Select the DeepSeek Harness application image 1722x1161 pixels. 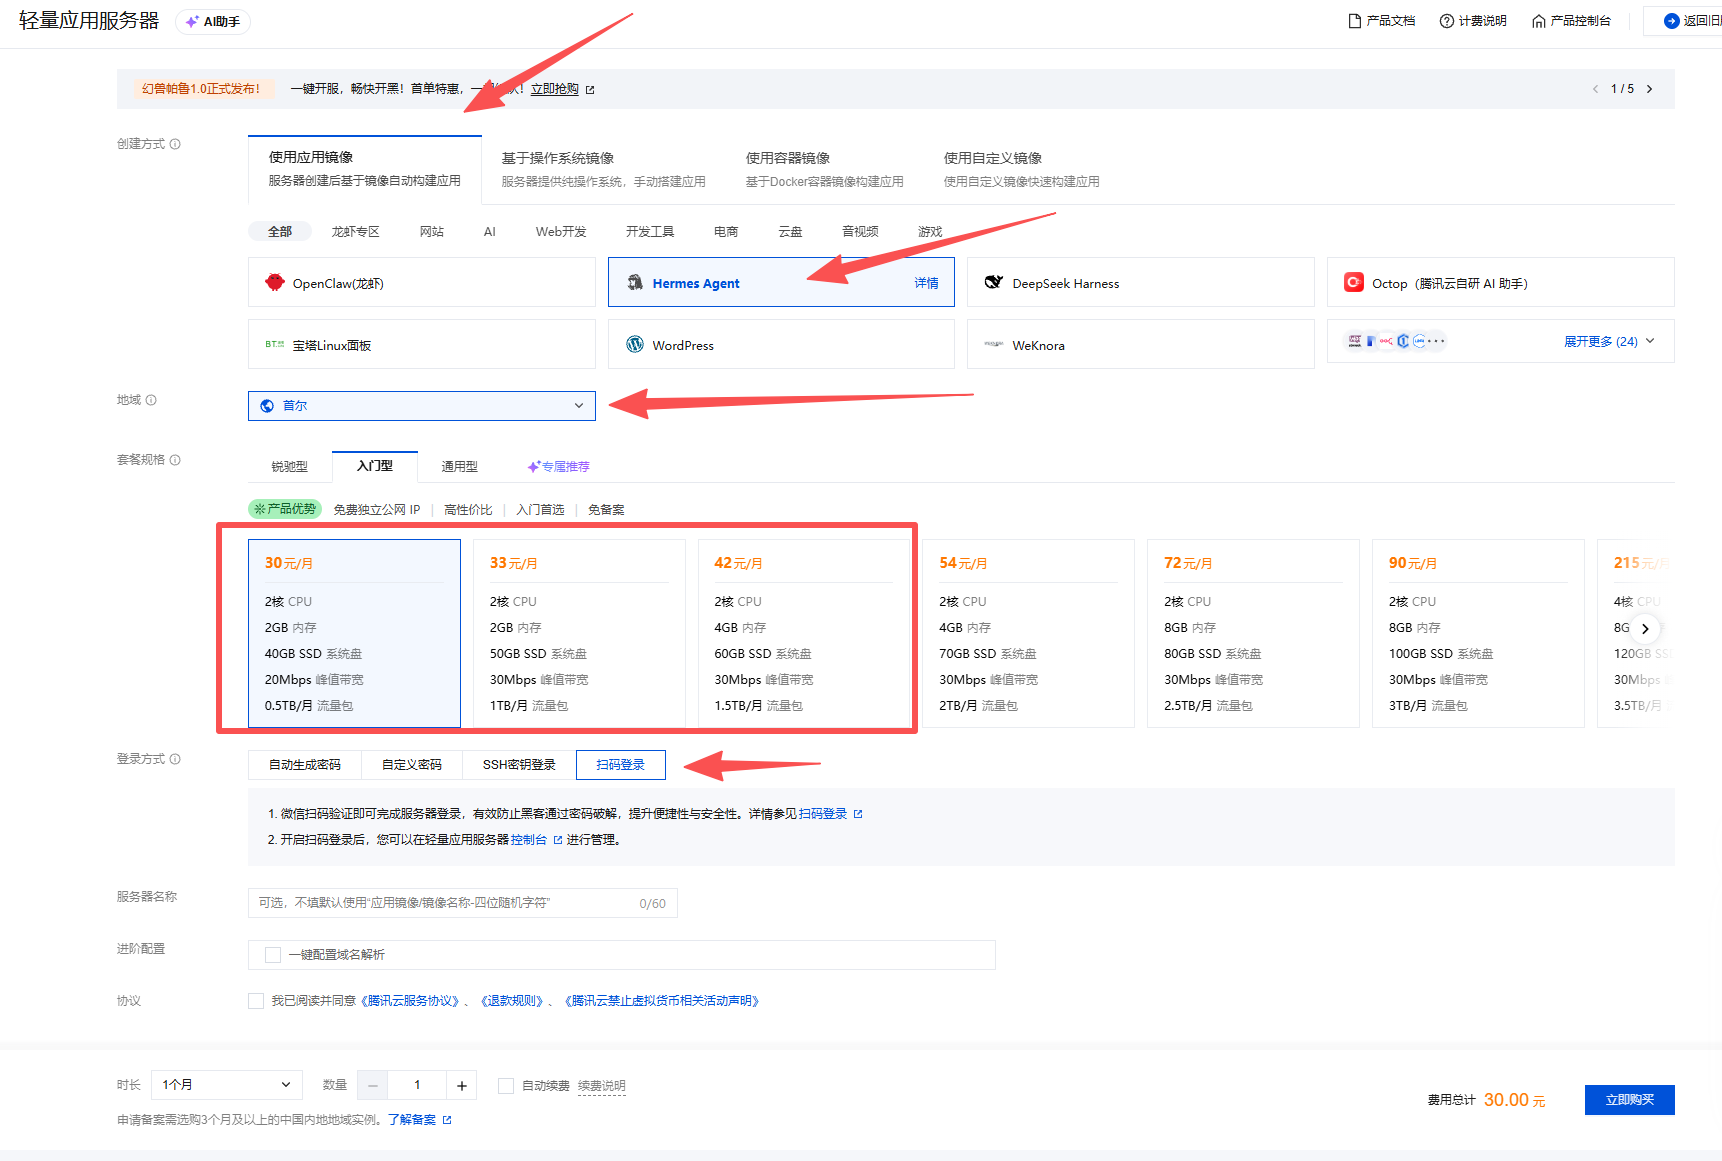point(1140,283)
